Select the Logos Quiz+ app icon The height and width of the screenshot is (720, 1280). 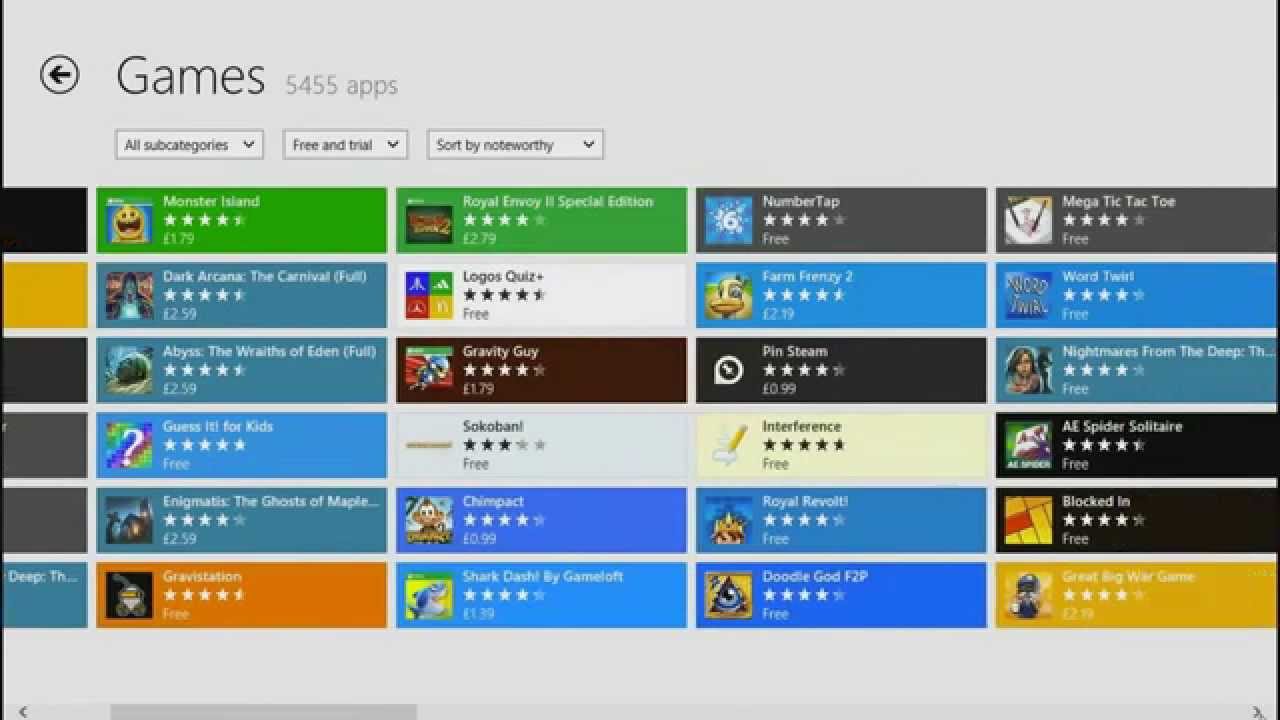tap(429, 295)
